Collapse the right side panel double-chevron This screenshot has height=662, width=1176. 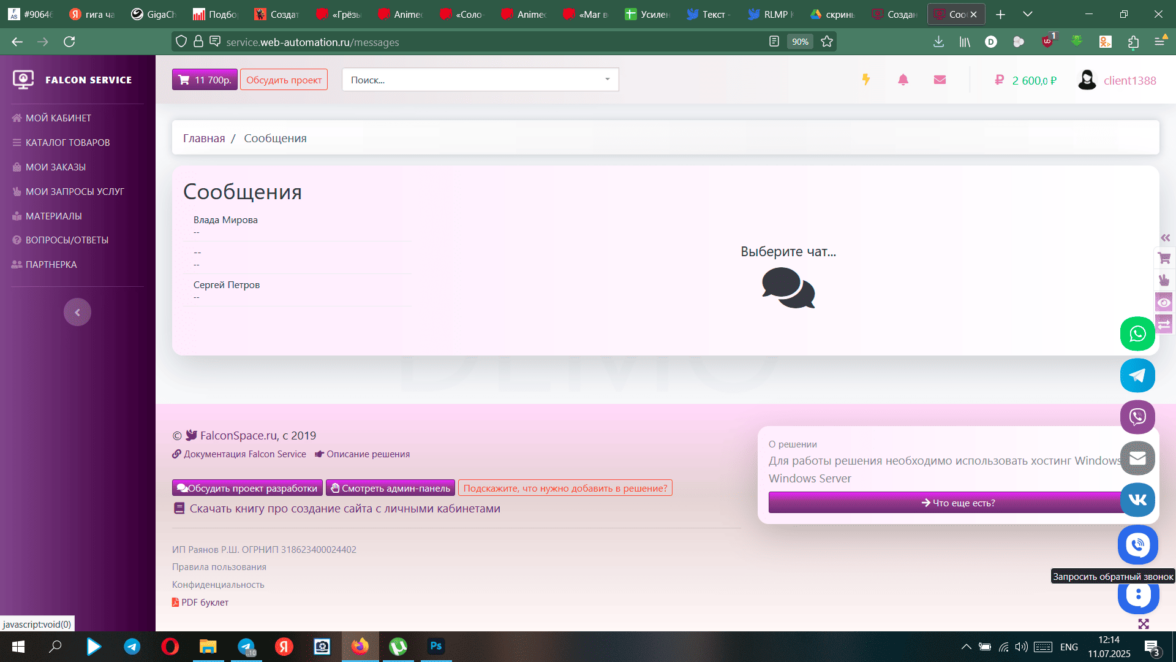[x=1165, y=238]
